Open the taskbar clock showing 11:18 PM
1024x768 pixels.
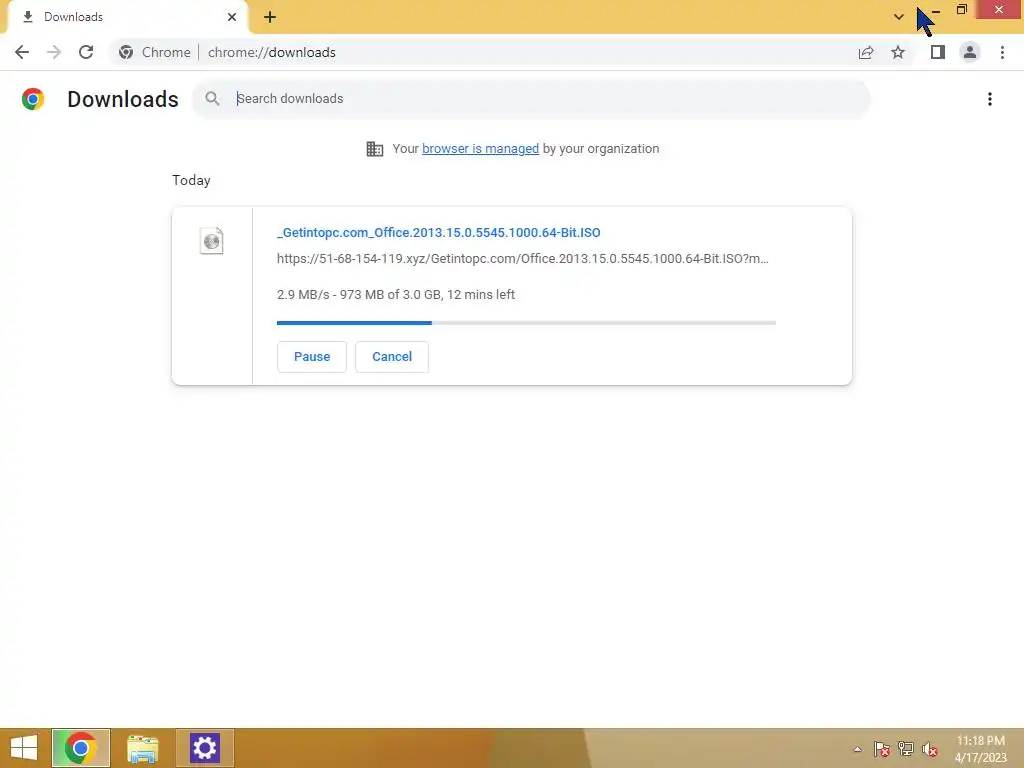[981, 749]
